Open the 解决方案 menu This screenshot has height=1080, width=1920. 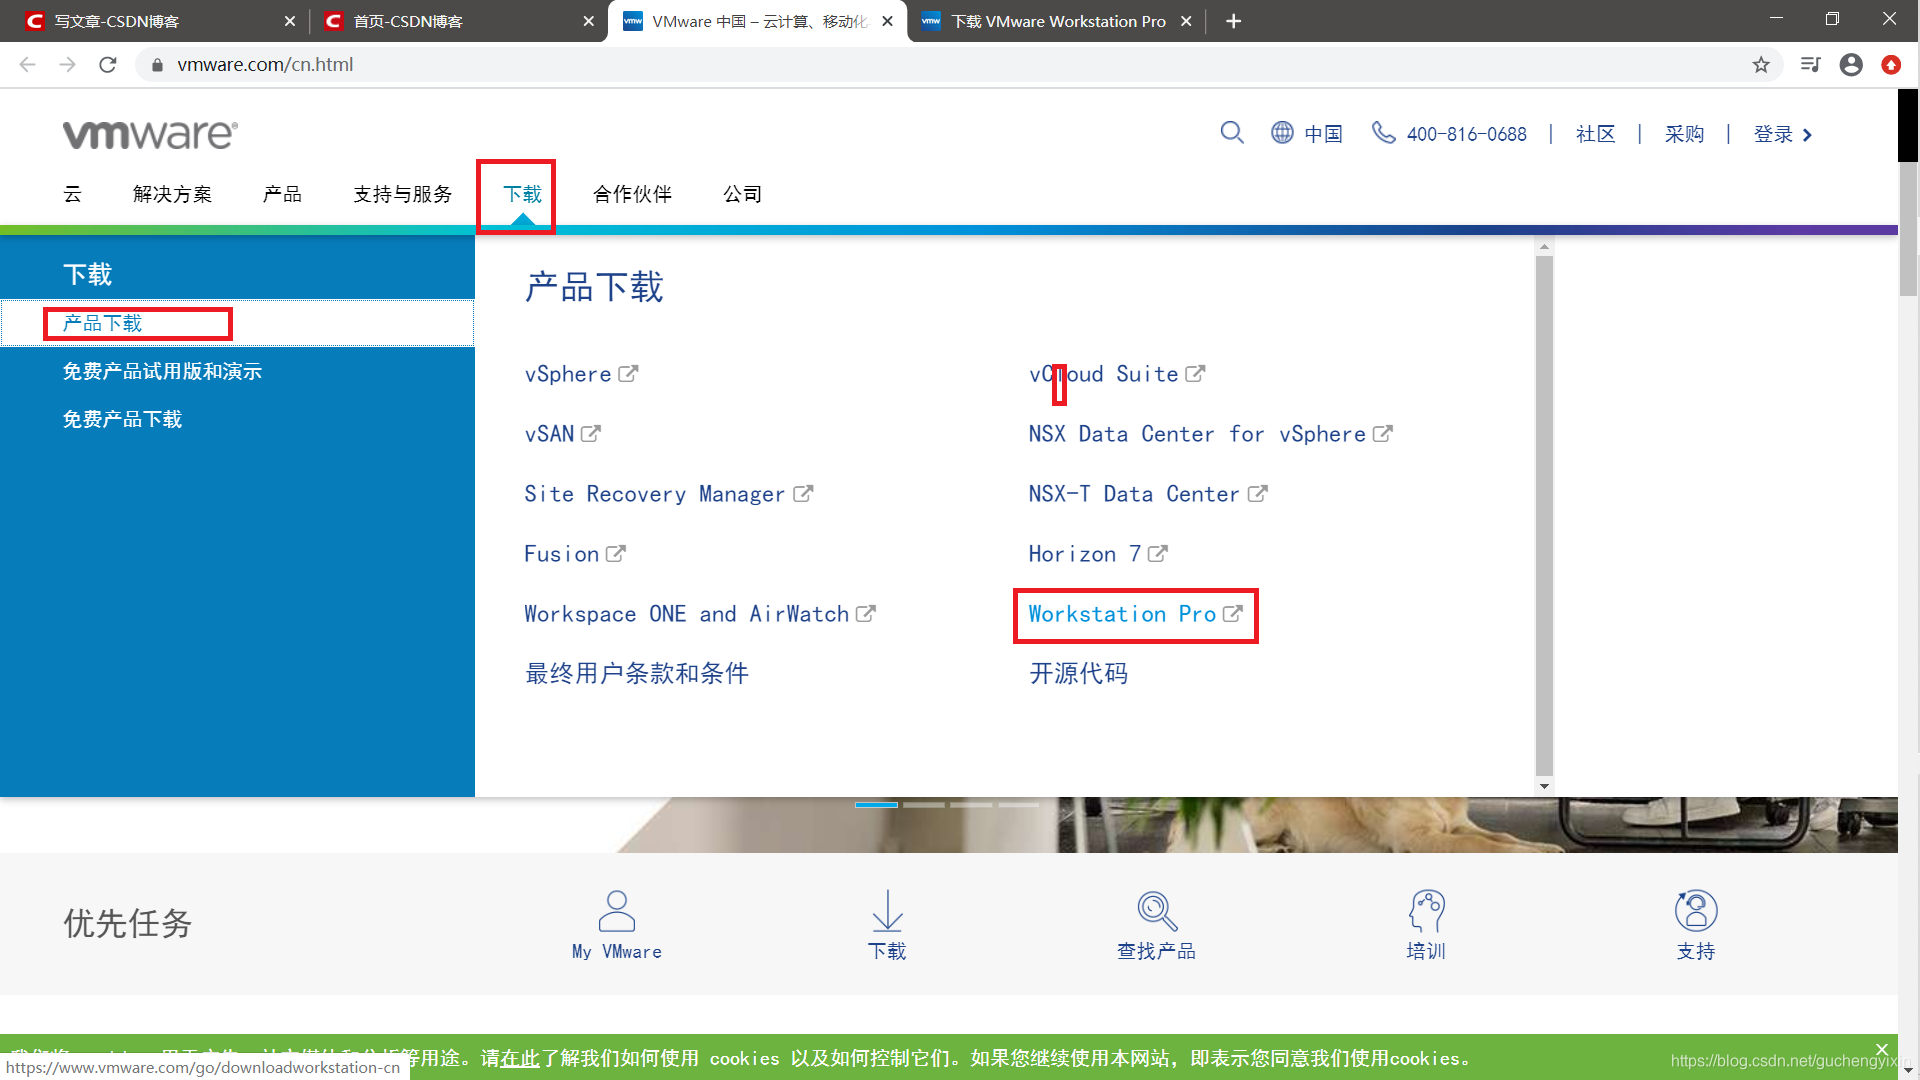pos(173,194)
